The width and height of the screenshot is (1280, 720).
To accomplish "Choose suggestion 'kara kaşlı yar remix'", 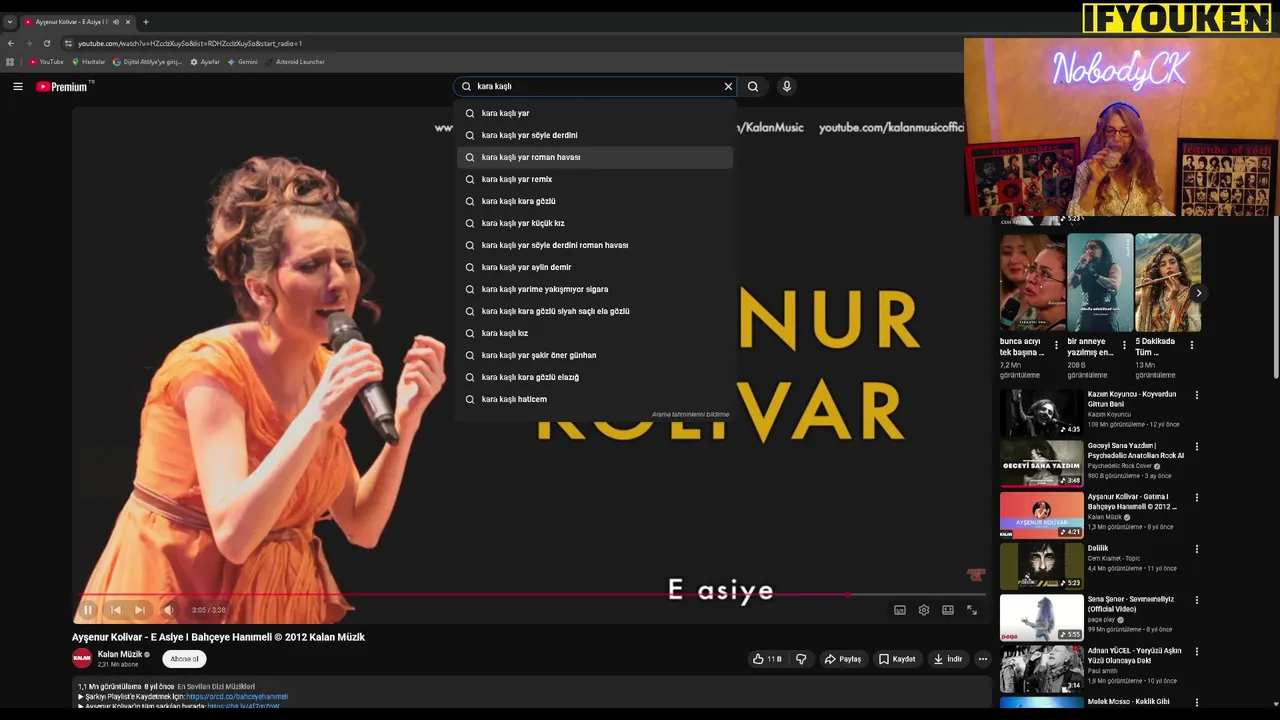I will 595,179.
